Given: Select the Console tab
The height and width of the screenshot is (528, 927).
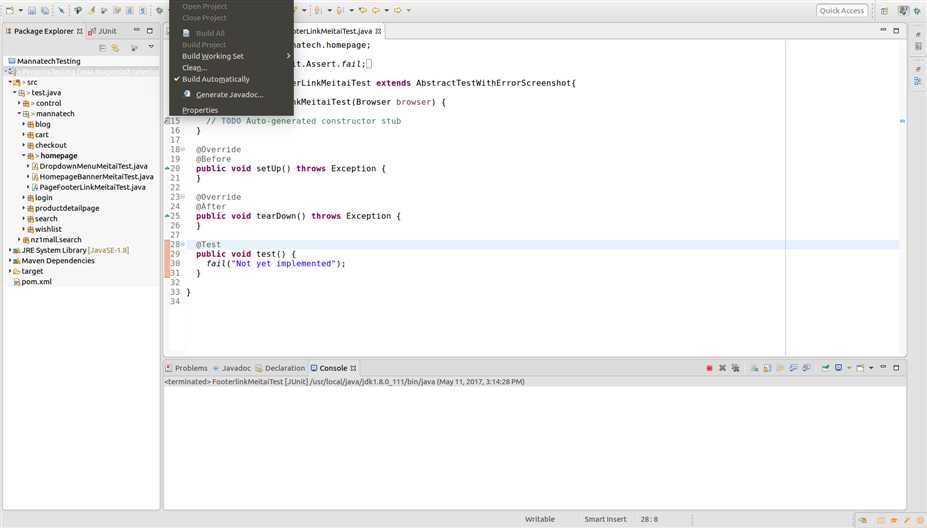Looking at the screenshot, I should (x=333, y=368).
